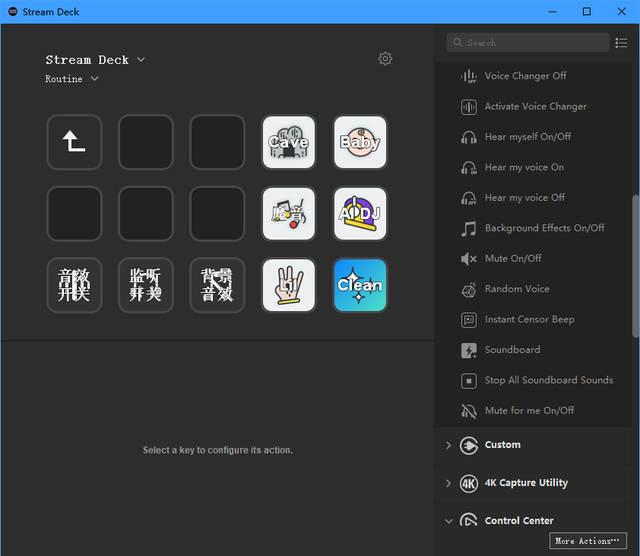Select the Mute On/Off action text
640x556 pixels.
click(513, 258)
